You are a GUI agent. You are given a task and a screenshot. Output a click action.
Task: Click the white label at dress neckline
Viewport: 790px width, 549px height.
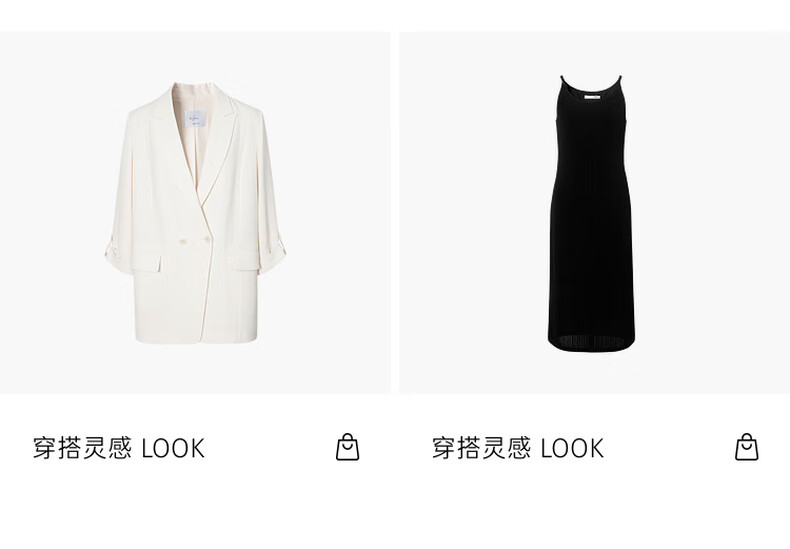click(592, 95)
